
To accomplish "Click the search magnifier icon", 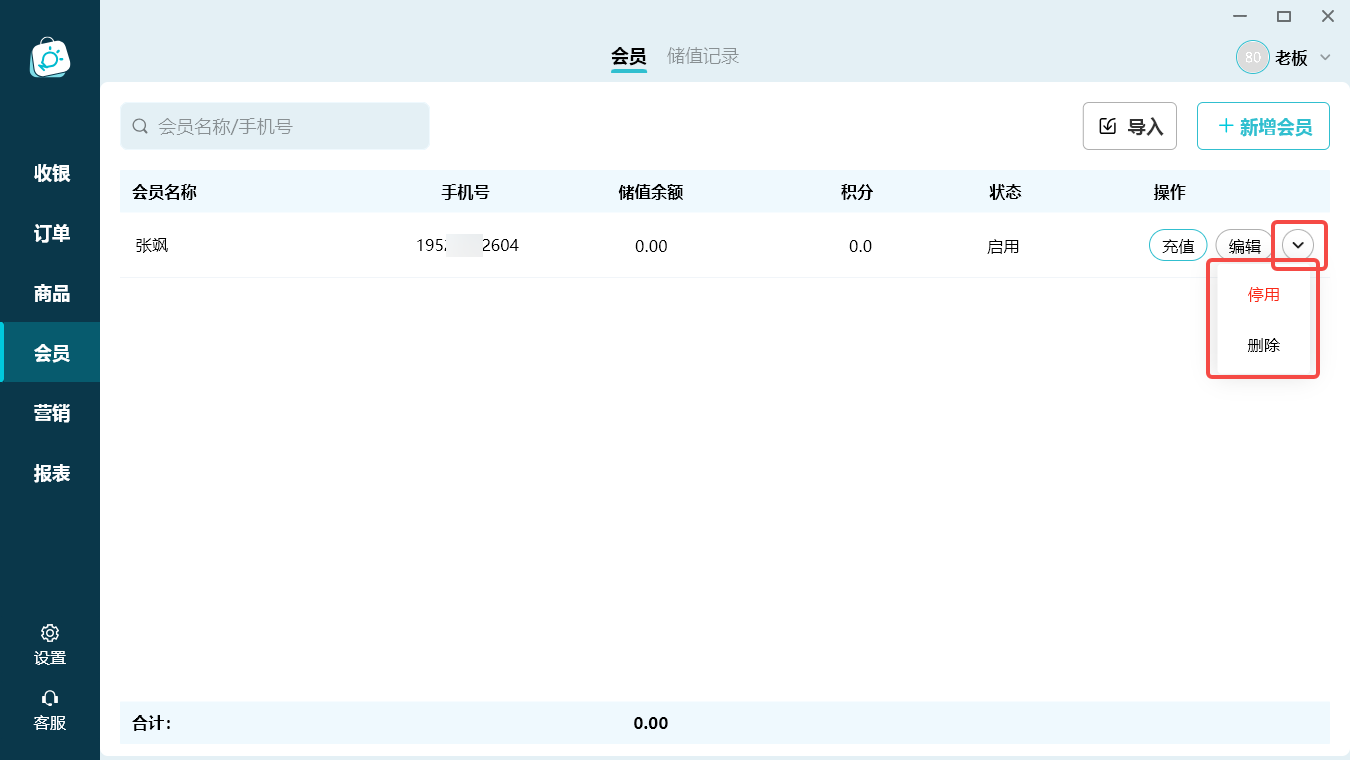I will (140, 126).
